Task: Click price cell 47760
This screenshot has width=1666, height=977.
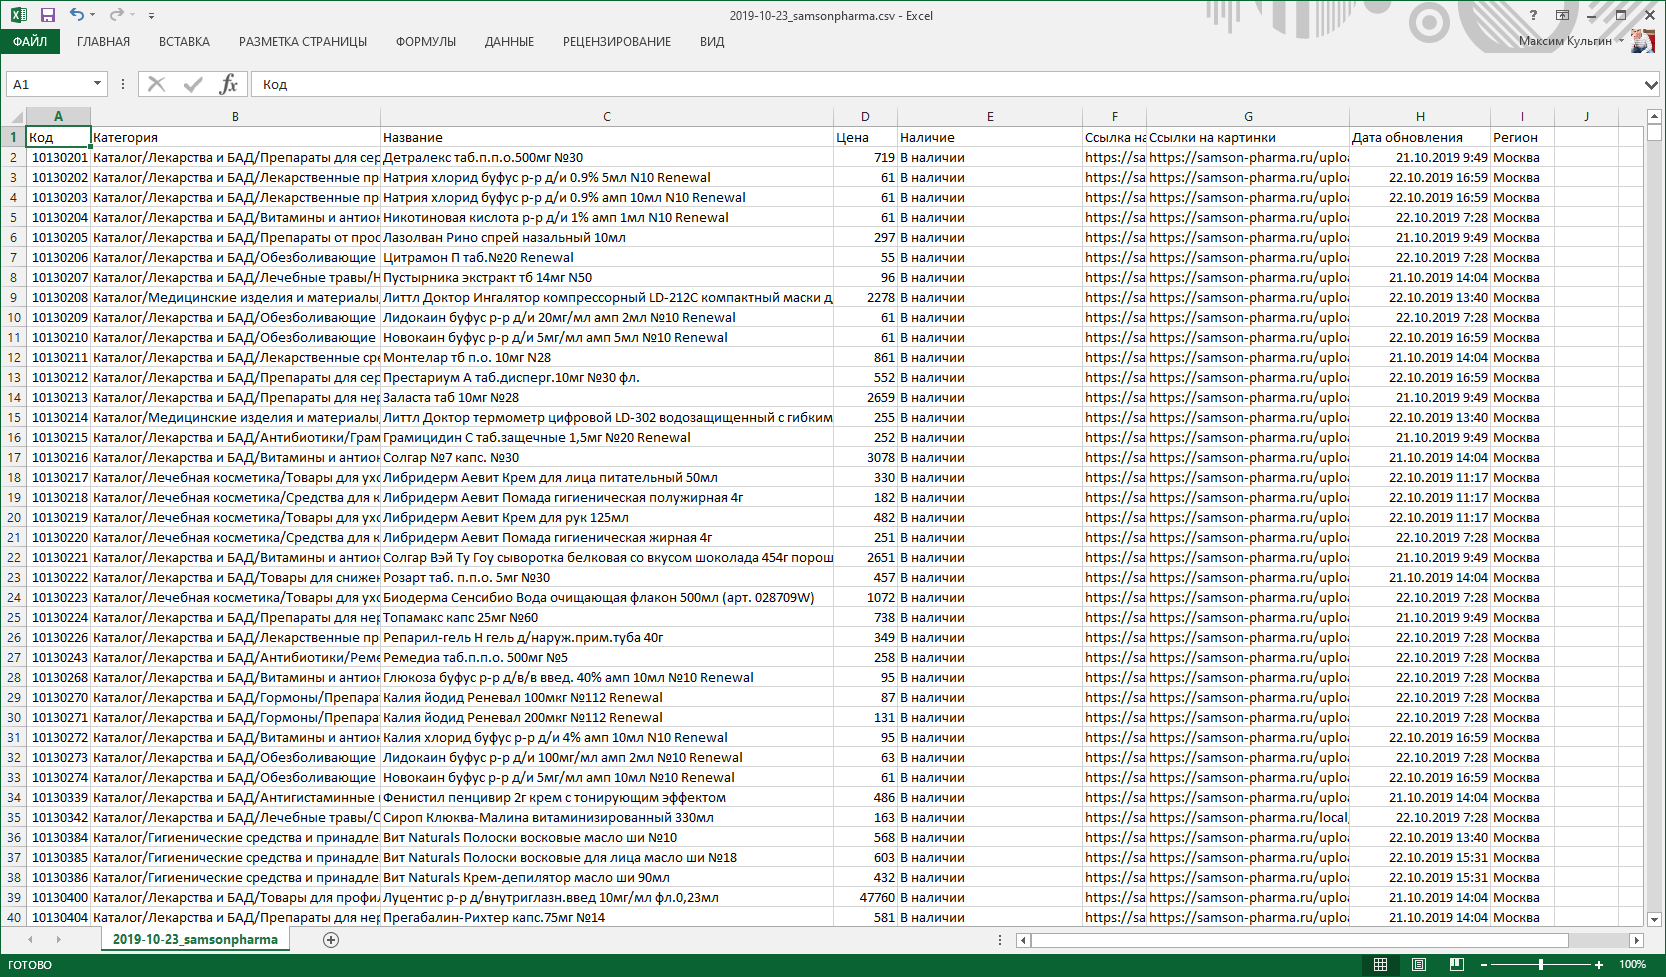Action: 865,897
